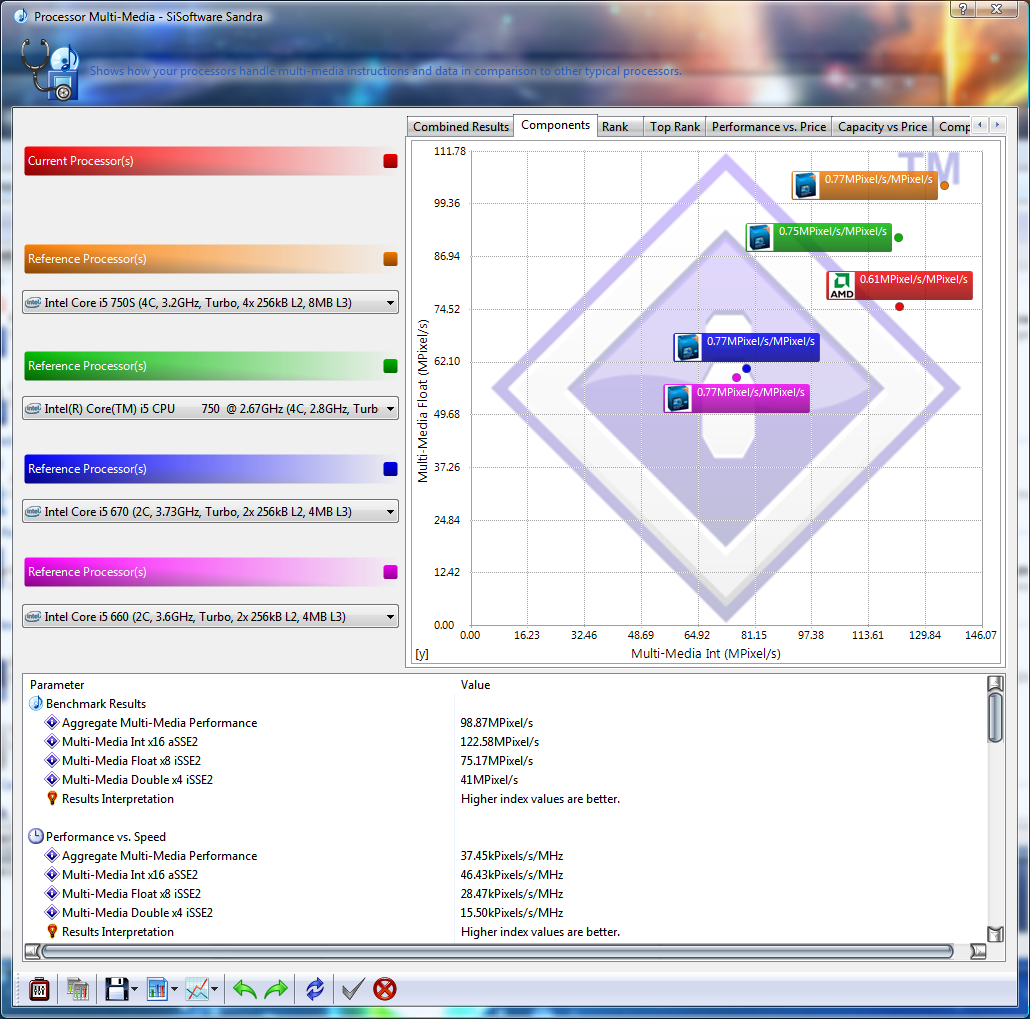Open the Intel Core i5 670 processor dropdown
Viewport: 1030px width, 1019px height.
(x=210, y=511)
